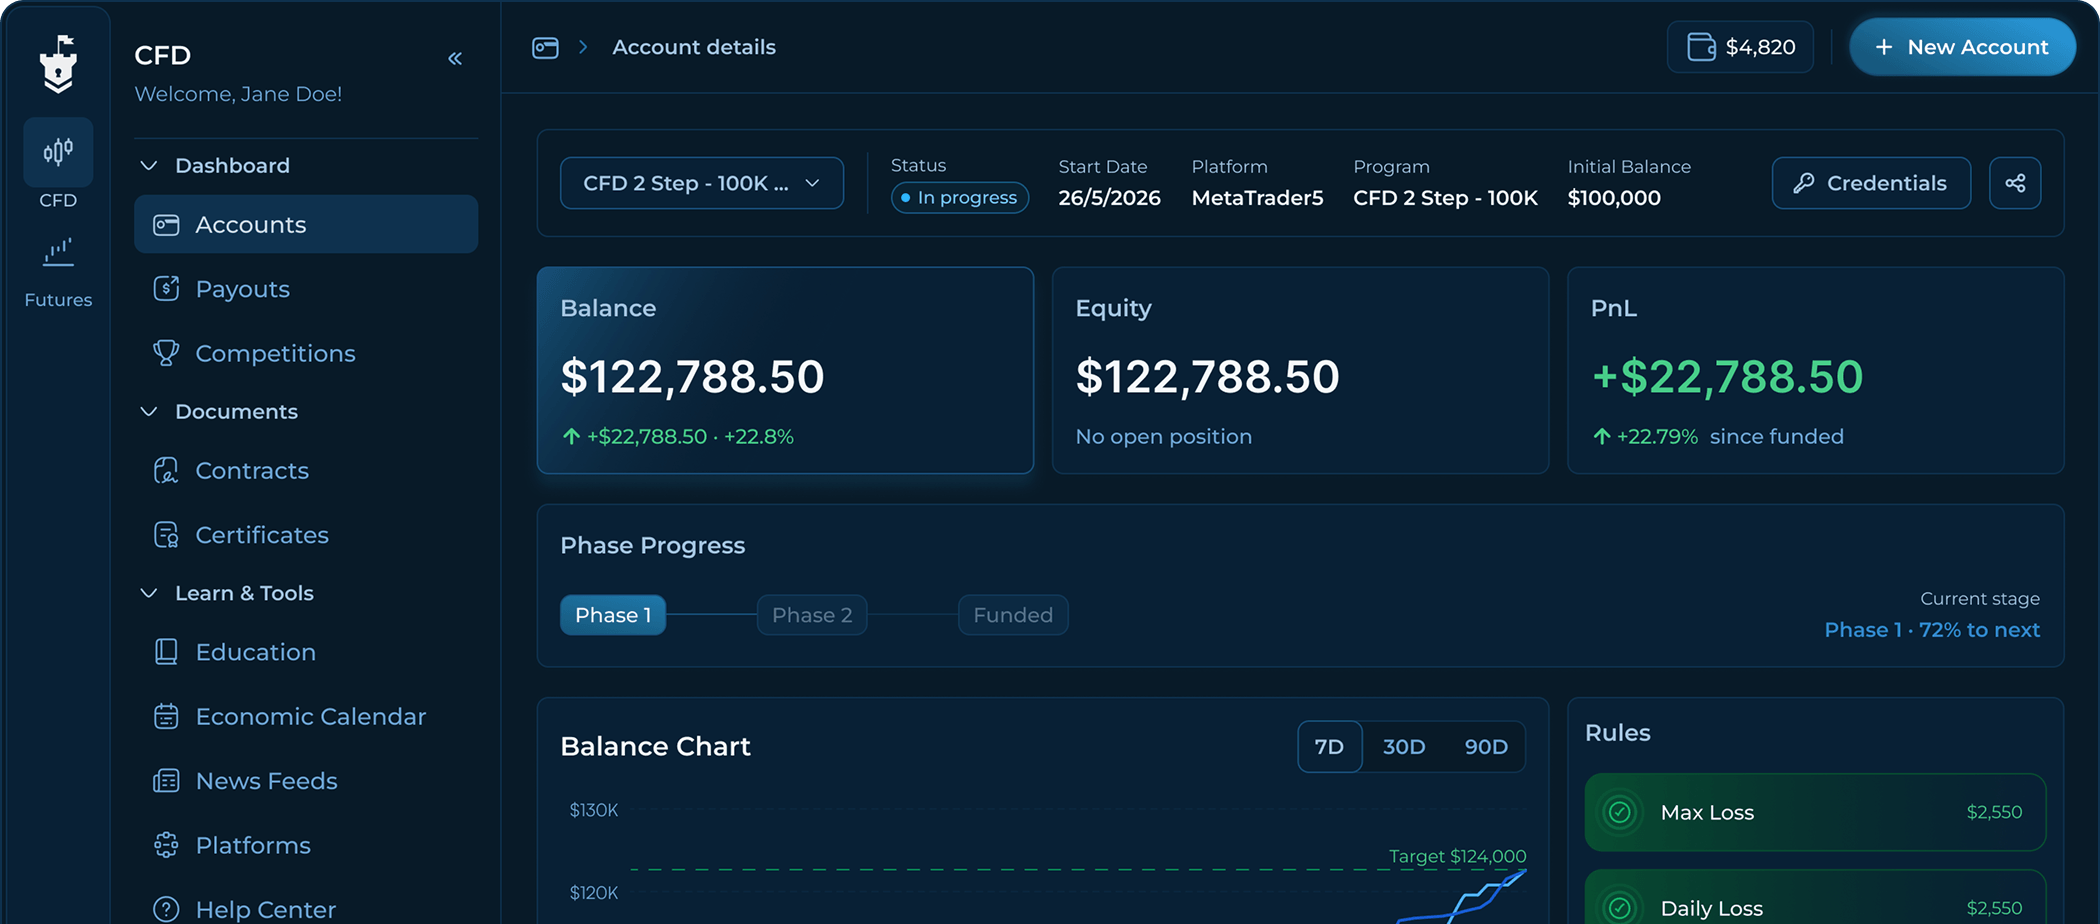Image resolution: width=2100 pixels, height=924 pixels.
Task: Select the Equity card
Action: tap(1300, 370)
